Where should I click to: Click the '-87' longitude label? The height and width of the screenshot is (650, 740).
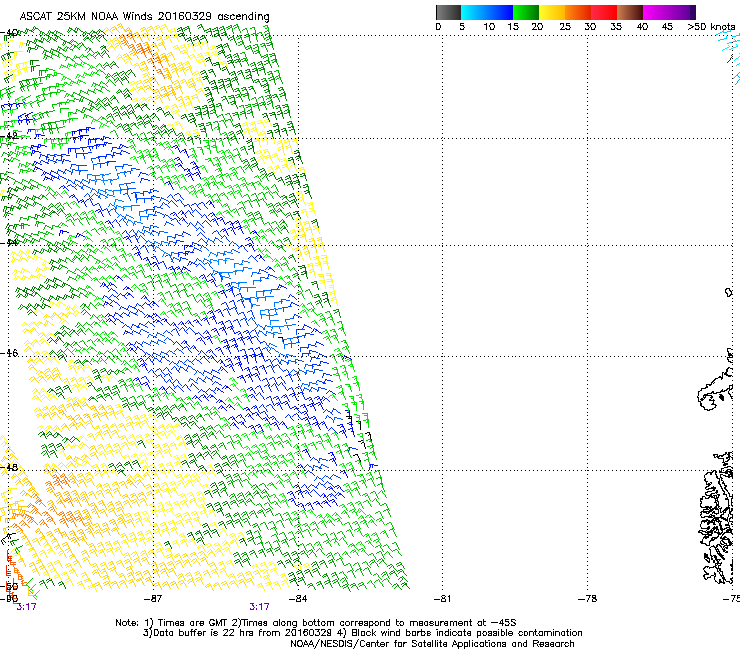[x=153, y=599]
